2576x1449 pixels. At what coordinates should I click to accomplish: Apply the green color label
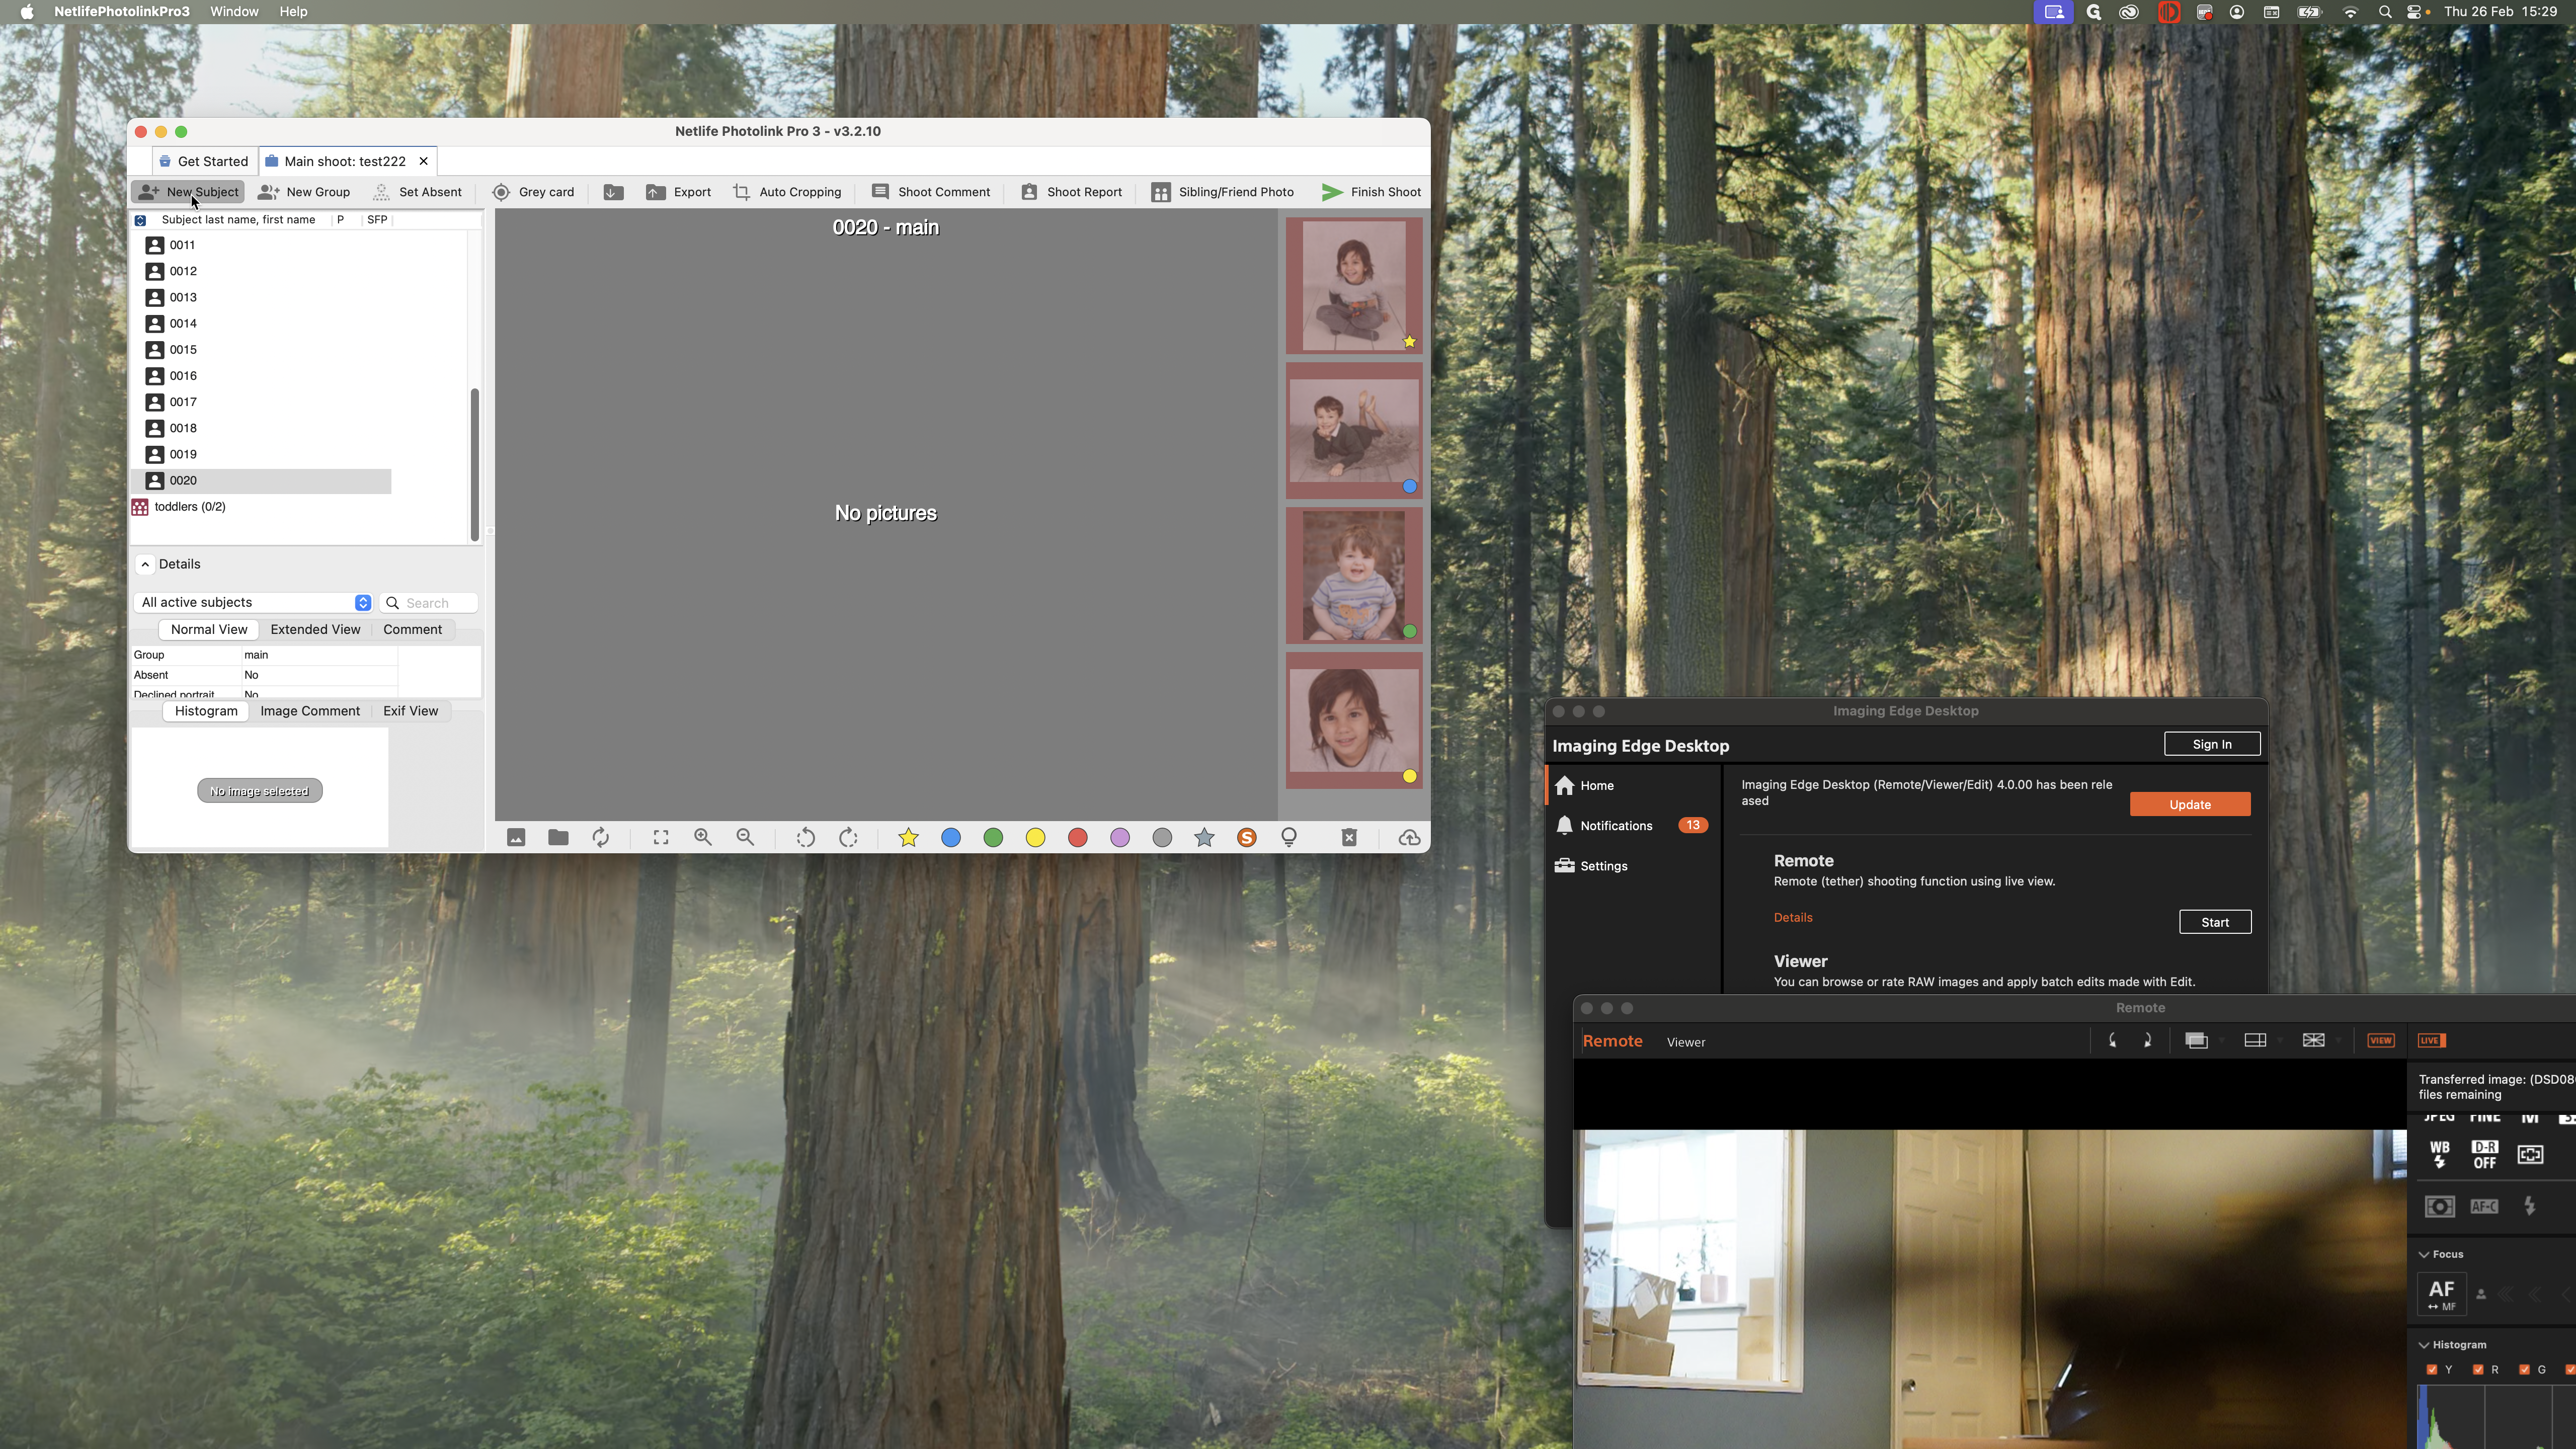(x=993, y=838)
